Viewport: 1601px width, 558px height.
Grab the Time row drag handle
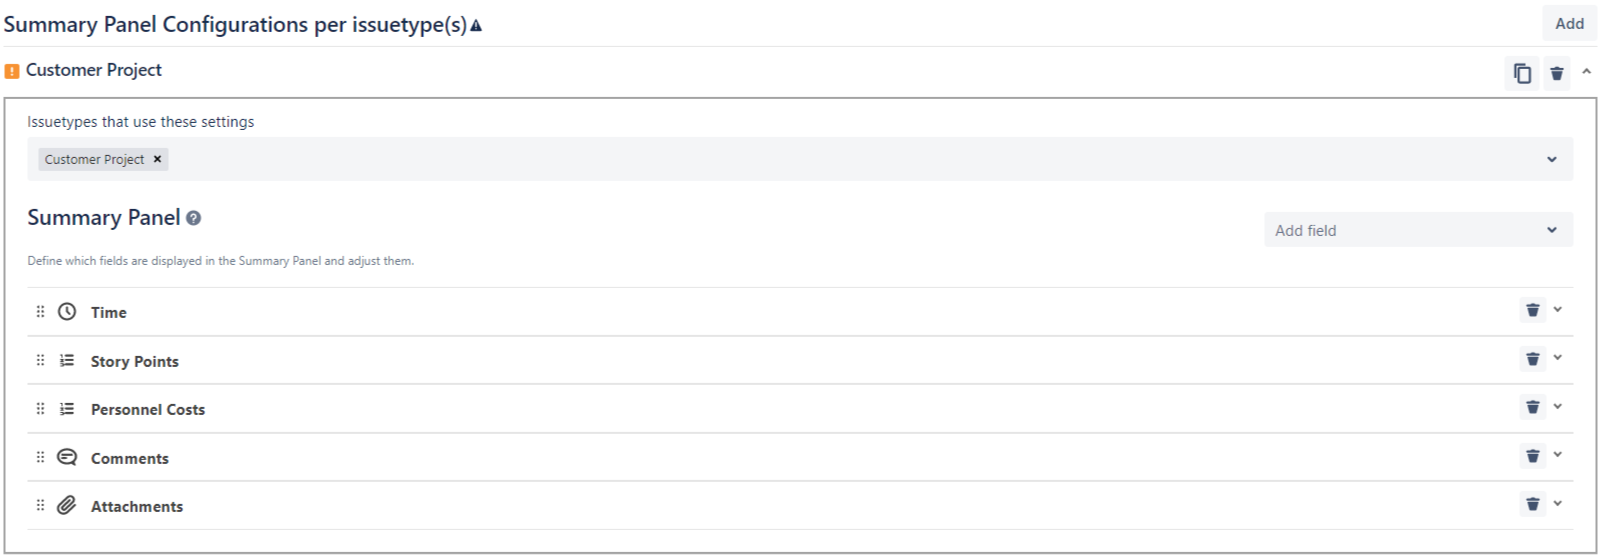click(x=41, y=311)
